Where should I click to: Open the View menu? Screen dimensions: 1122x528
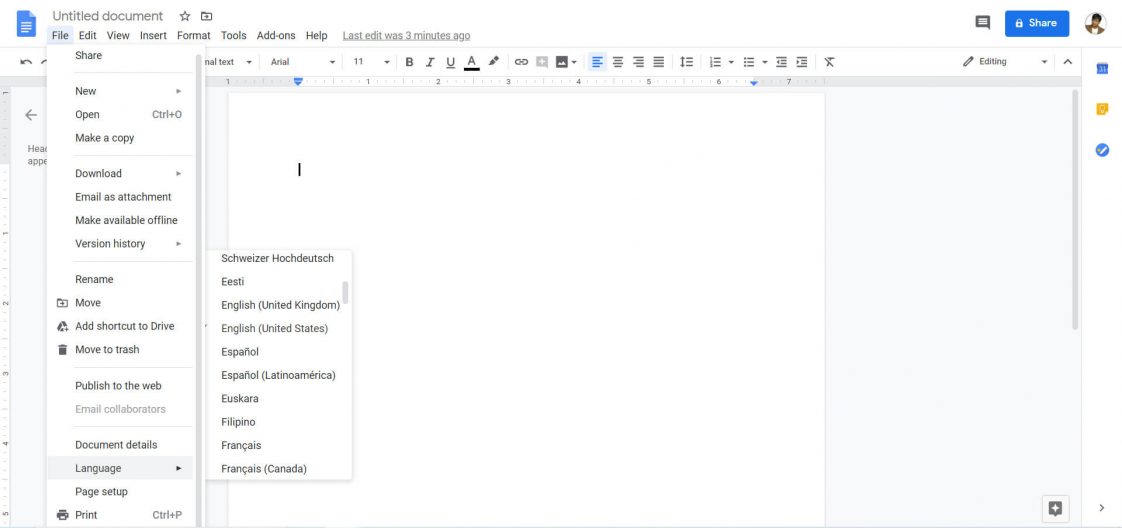[118, 36]
